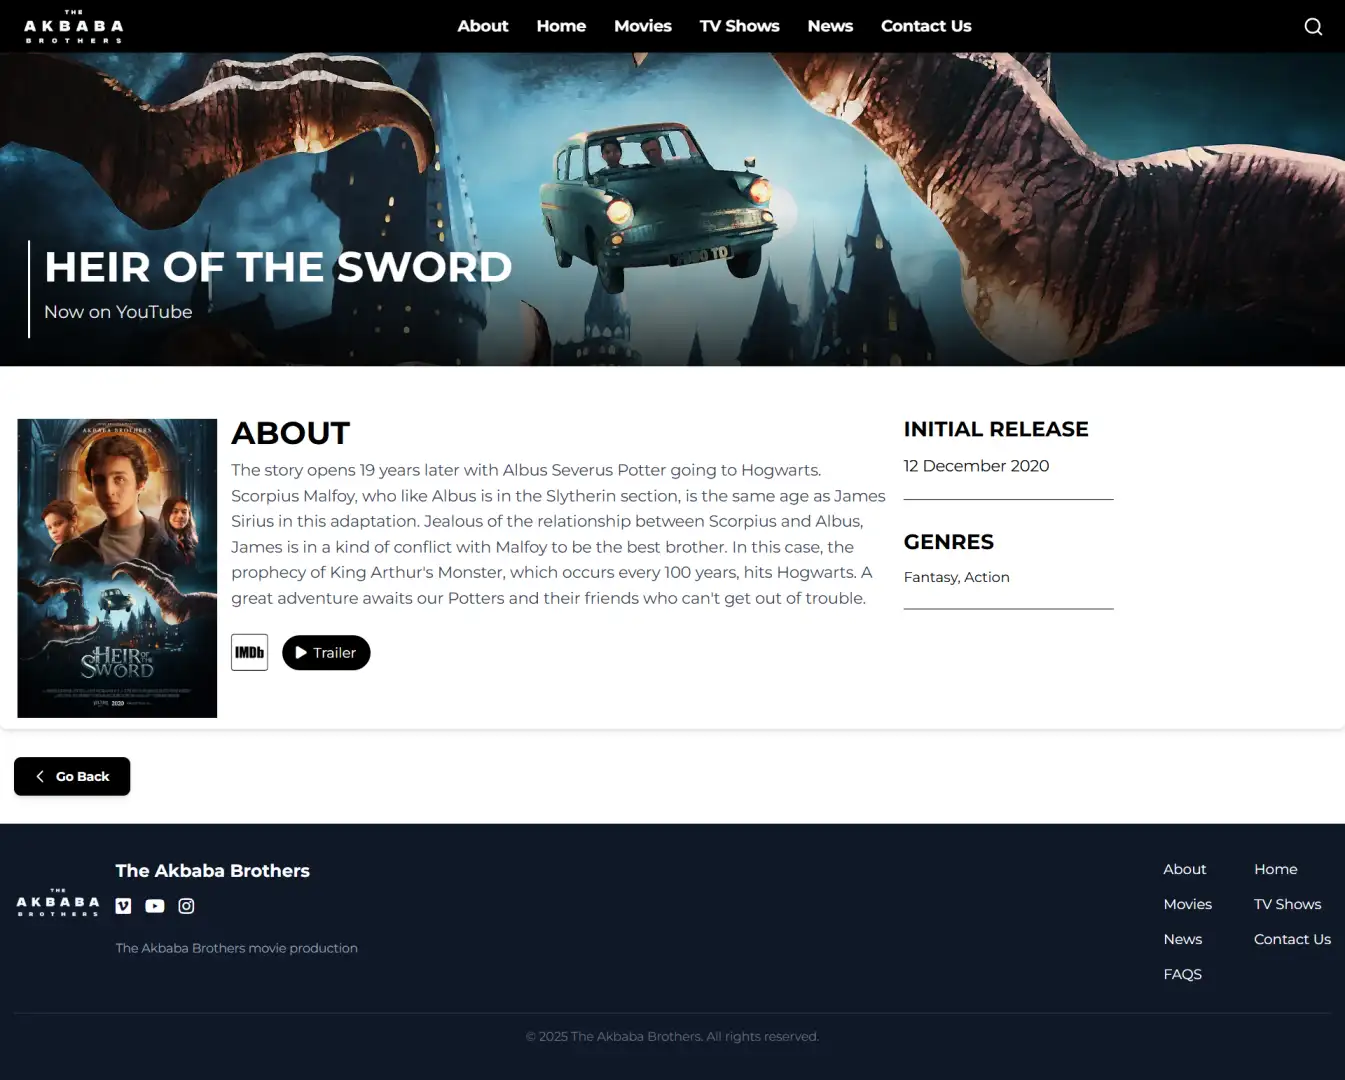
Task: Follow the footer News link
Action: tap(1183, 939)
